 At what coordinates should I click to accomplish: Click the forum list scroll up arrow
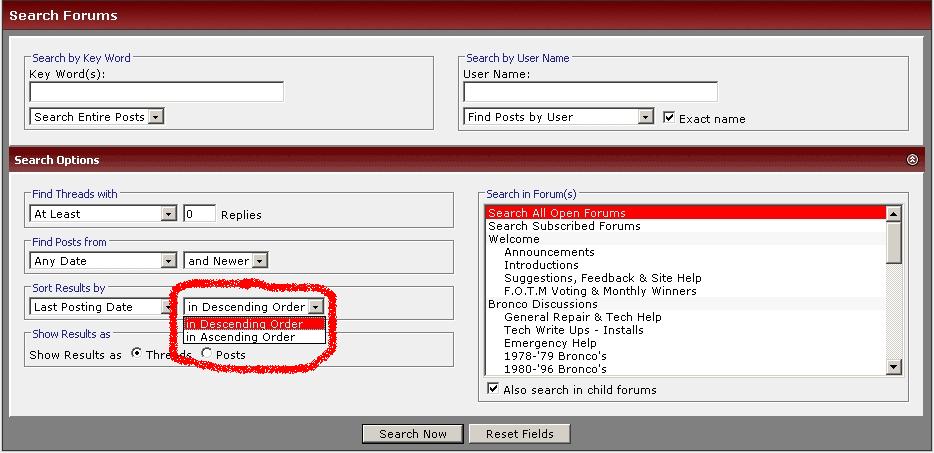point(894,213)
